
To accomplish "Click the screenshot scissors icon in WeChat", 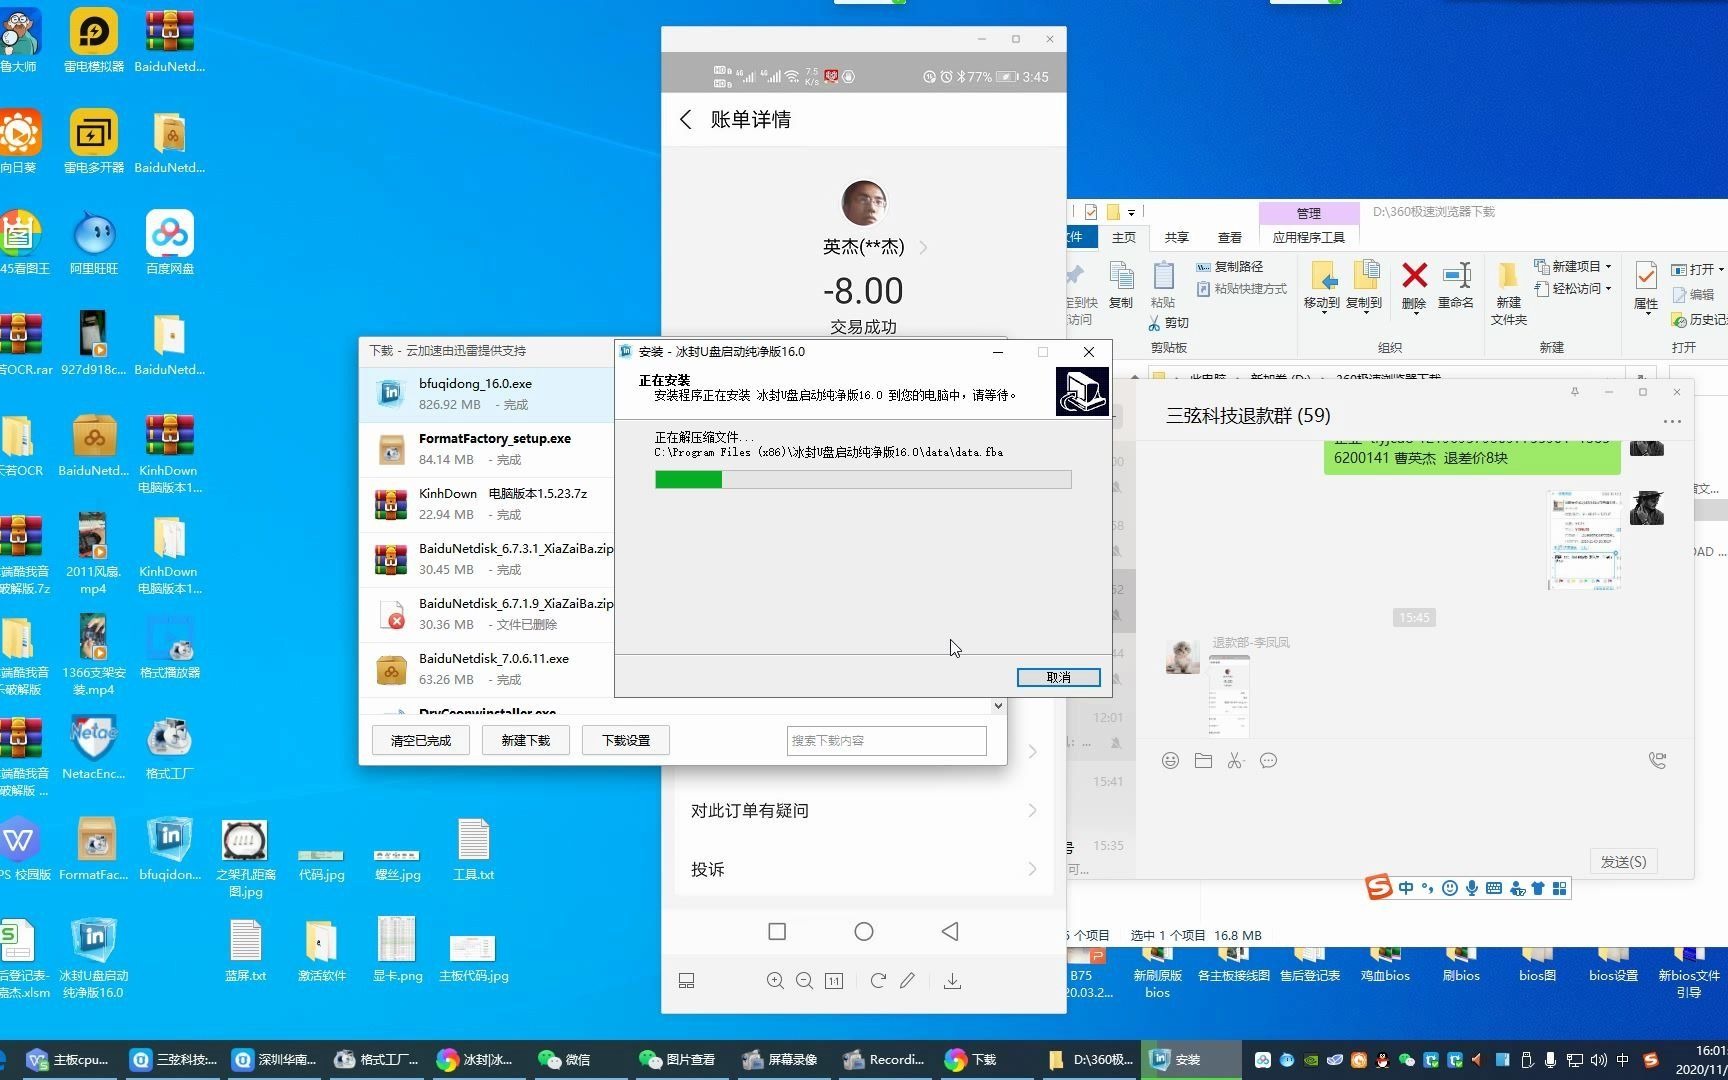I will tap(1235, 761).
